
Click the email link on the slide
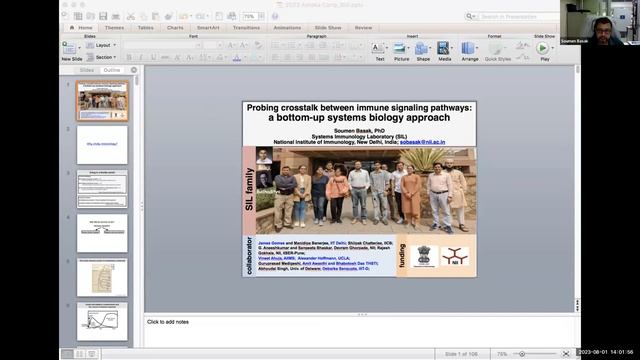click(422, 142)
